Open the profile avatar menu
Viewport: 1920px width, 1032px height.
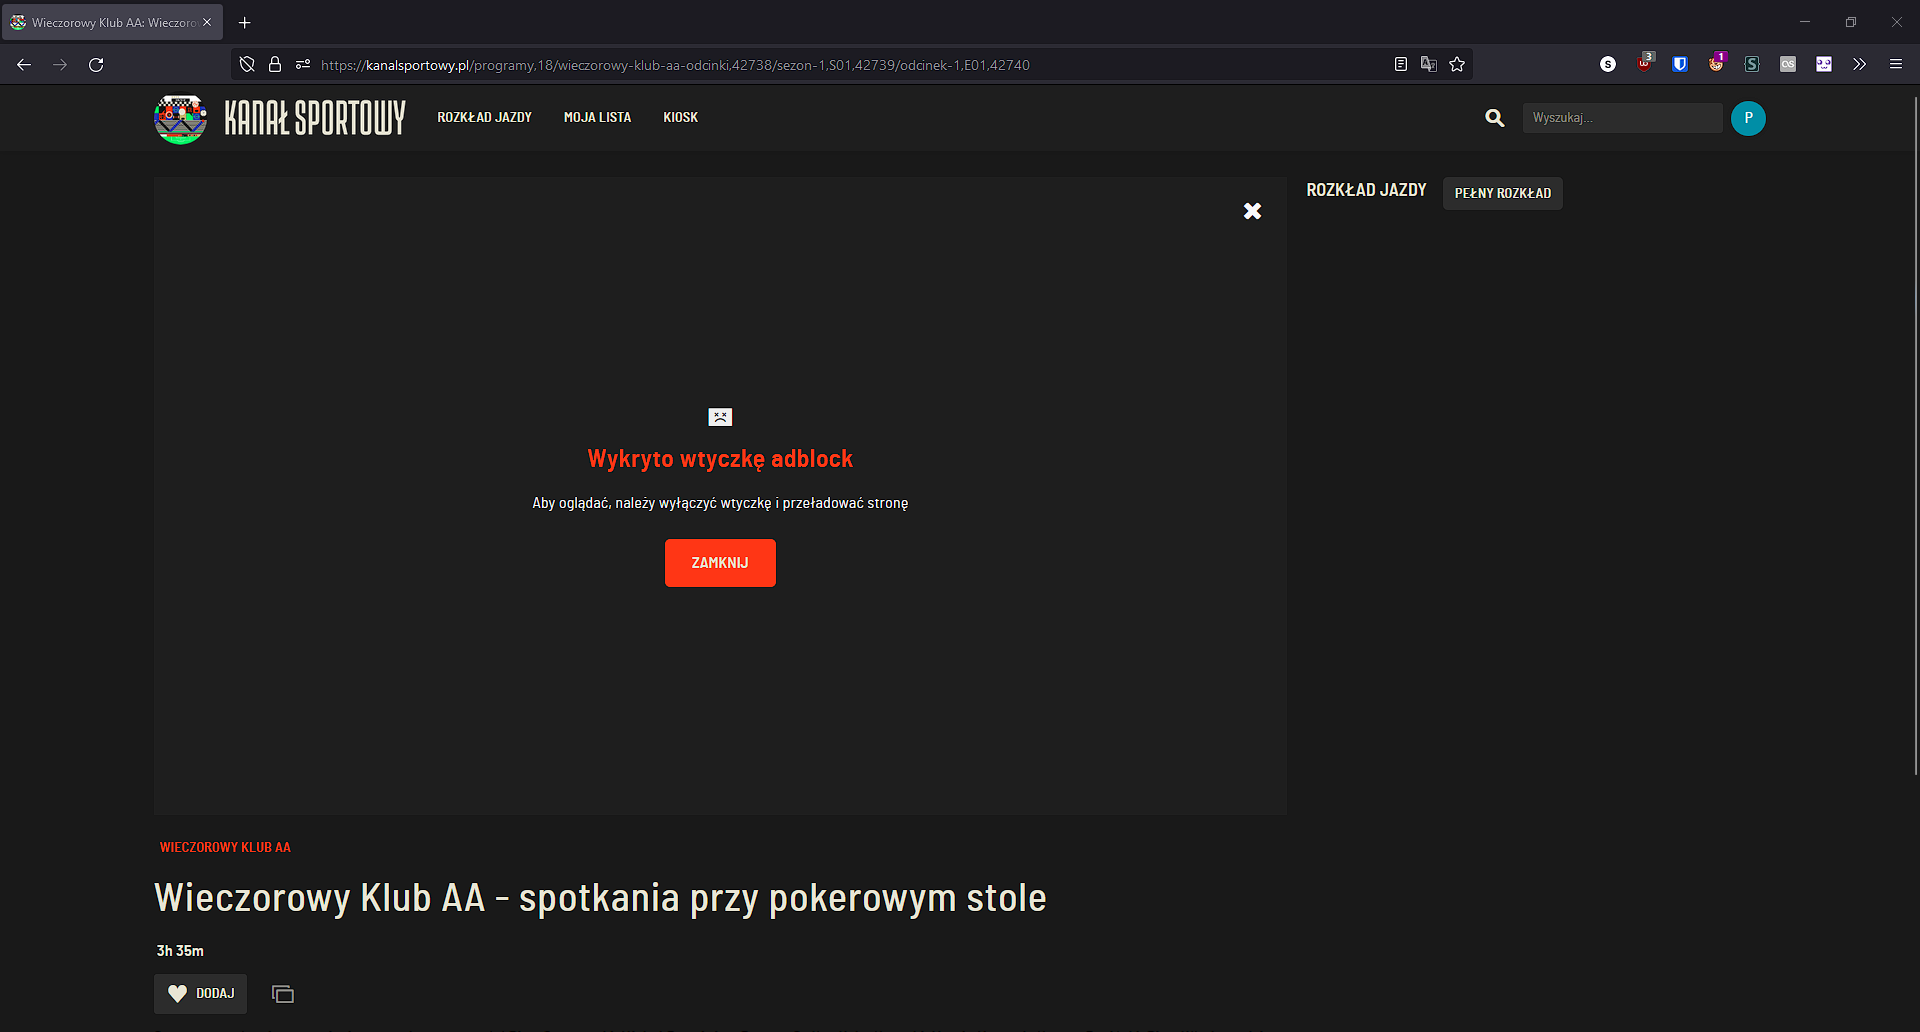click(1748, 118)
